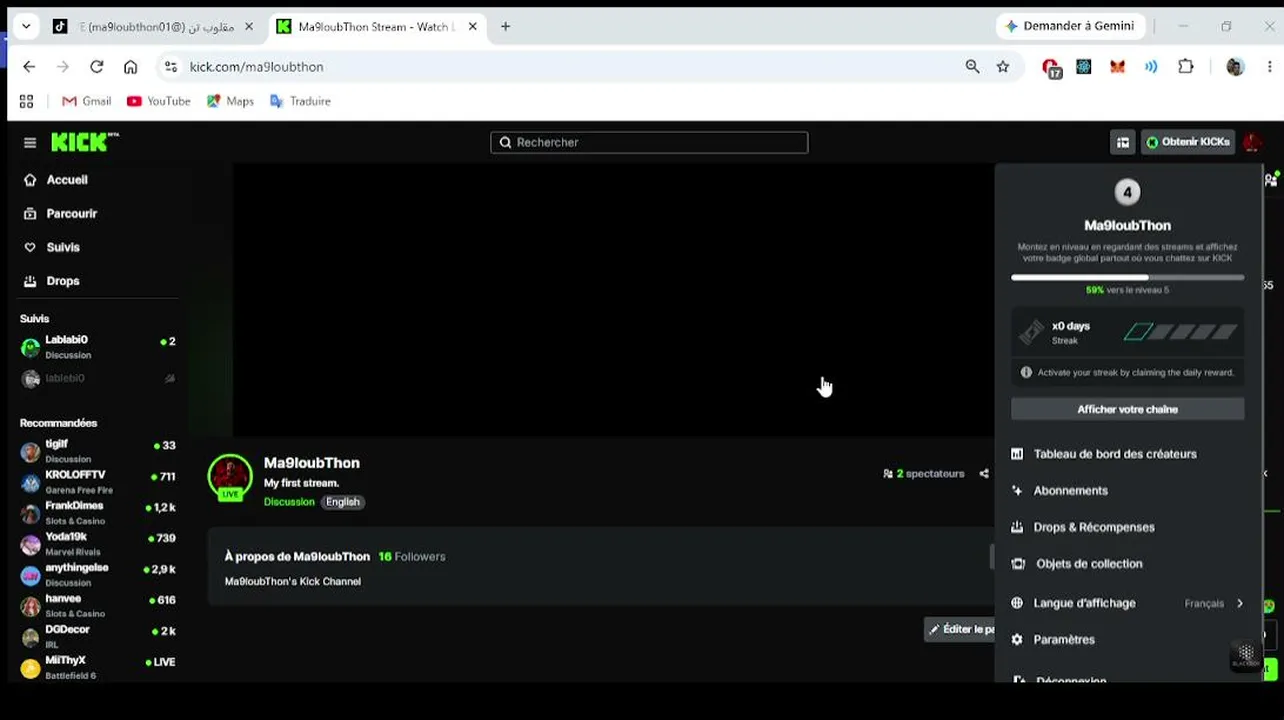This screenshot has width=1284, height=720.
Task: Switch to the Ma9loubThon Stream tab
Action: tap(377, 27)
